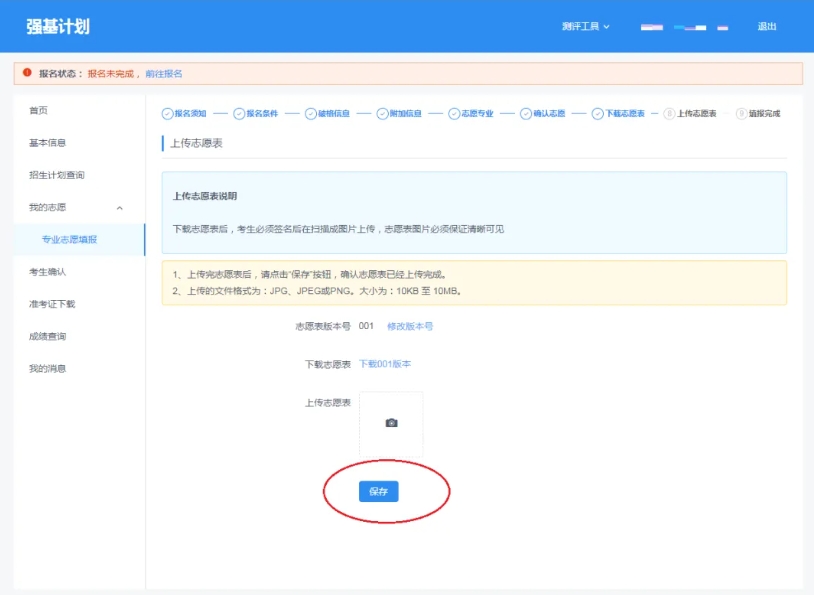Click 退出 to log out
814x595 pixels.
[x=768, y=27]
